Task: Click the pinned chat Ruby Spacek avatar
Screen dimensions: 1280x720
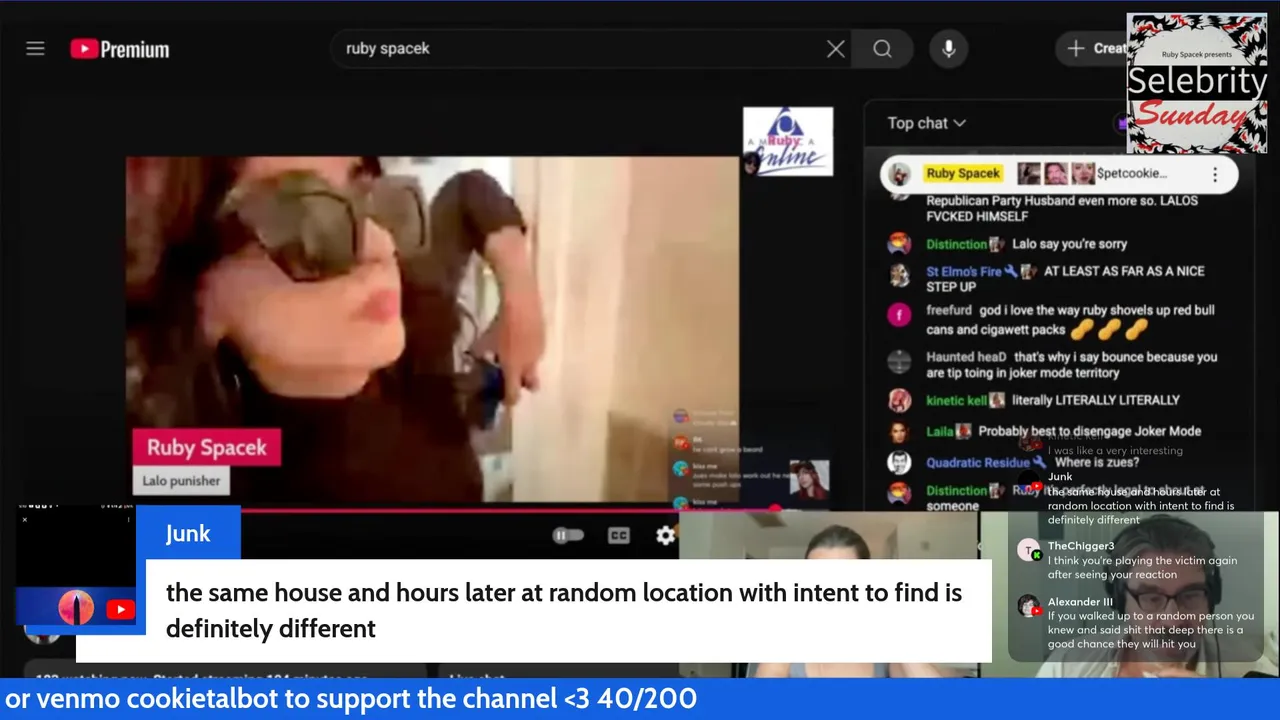Action: pos(900,174)
